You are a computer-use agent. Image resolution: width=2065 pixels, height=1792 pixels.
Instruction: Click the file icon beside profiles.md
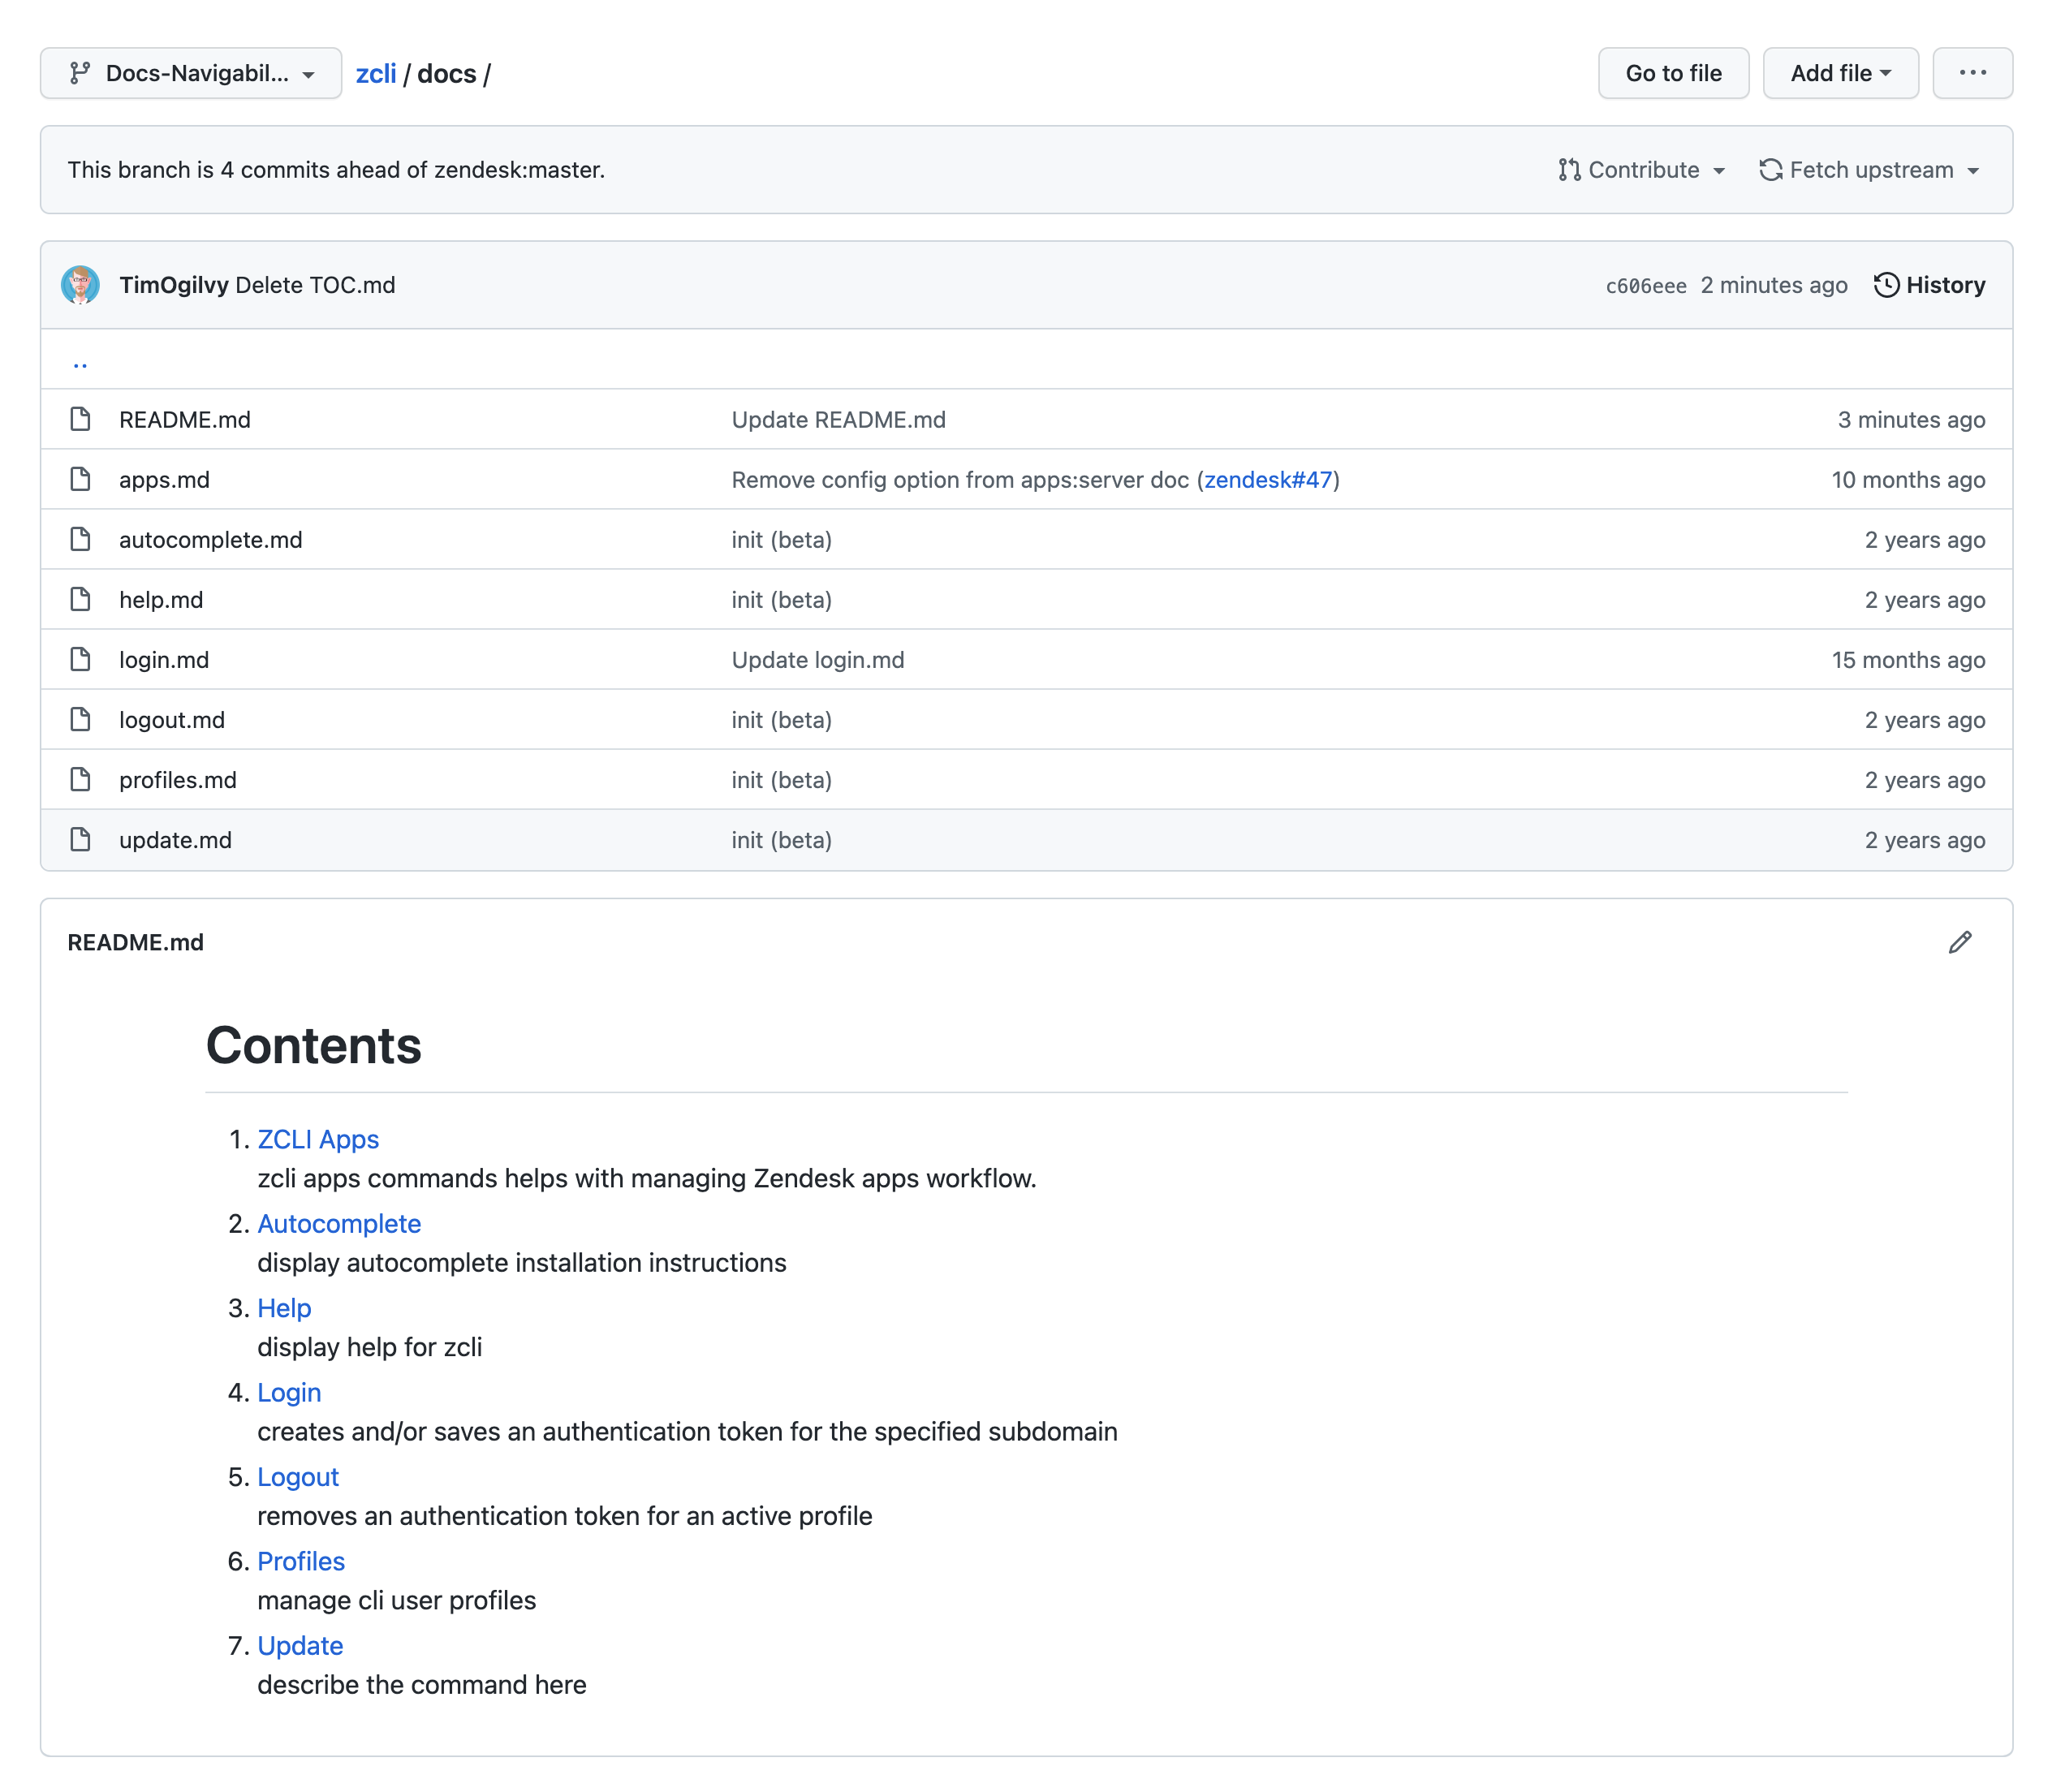(x=80, y=779)
